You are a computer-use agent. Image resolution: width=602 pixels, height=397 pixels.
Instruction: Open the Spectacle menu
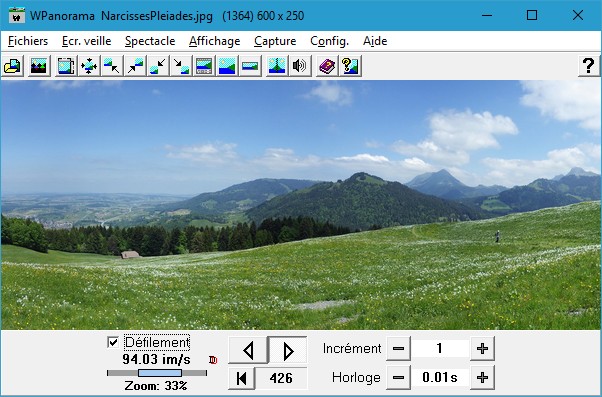[x=150, y=41]
